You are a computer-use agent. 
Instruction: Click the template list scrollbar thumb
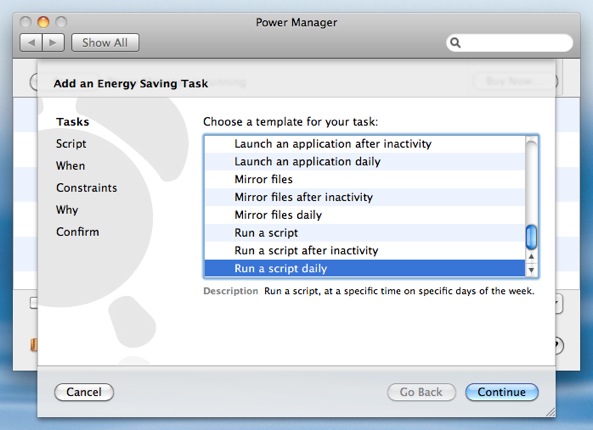click(x=531, y=237)
